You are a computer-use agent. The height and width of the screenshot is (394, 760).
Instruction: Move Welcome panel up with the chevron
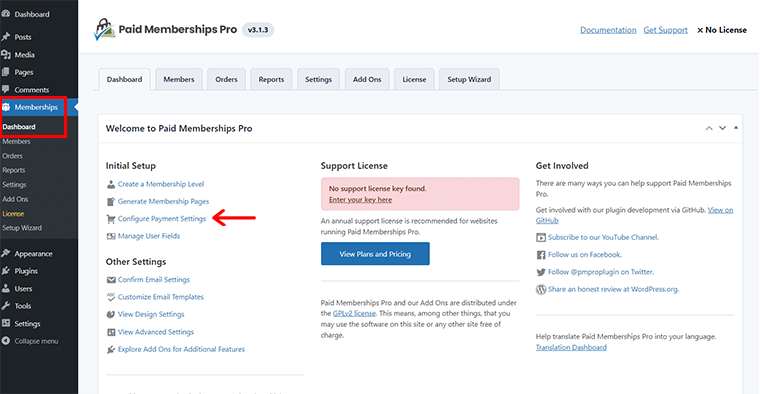[709, 128]
